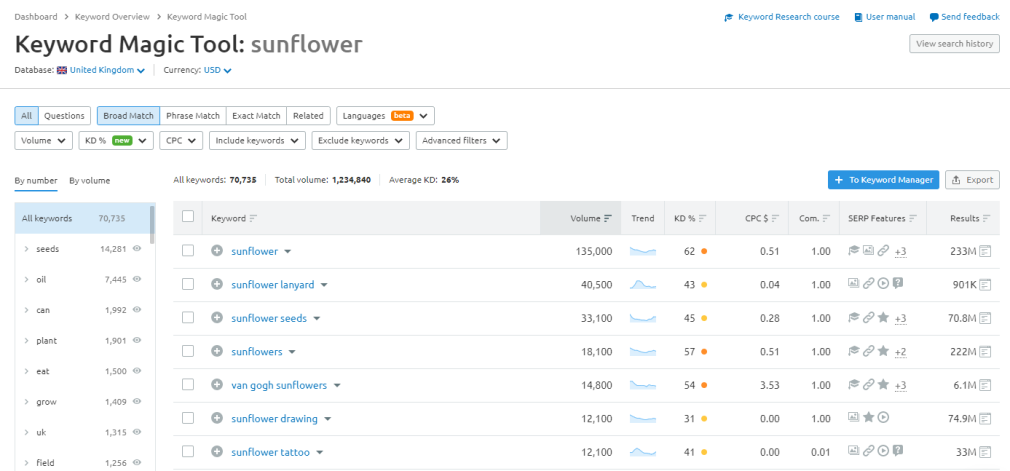This screenshot has width=1010, height=471.
Task: Check the box for sunflower lanyard
Action: 188,284
